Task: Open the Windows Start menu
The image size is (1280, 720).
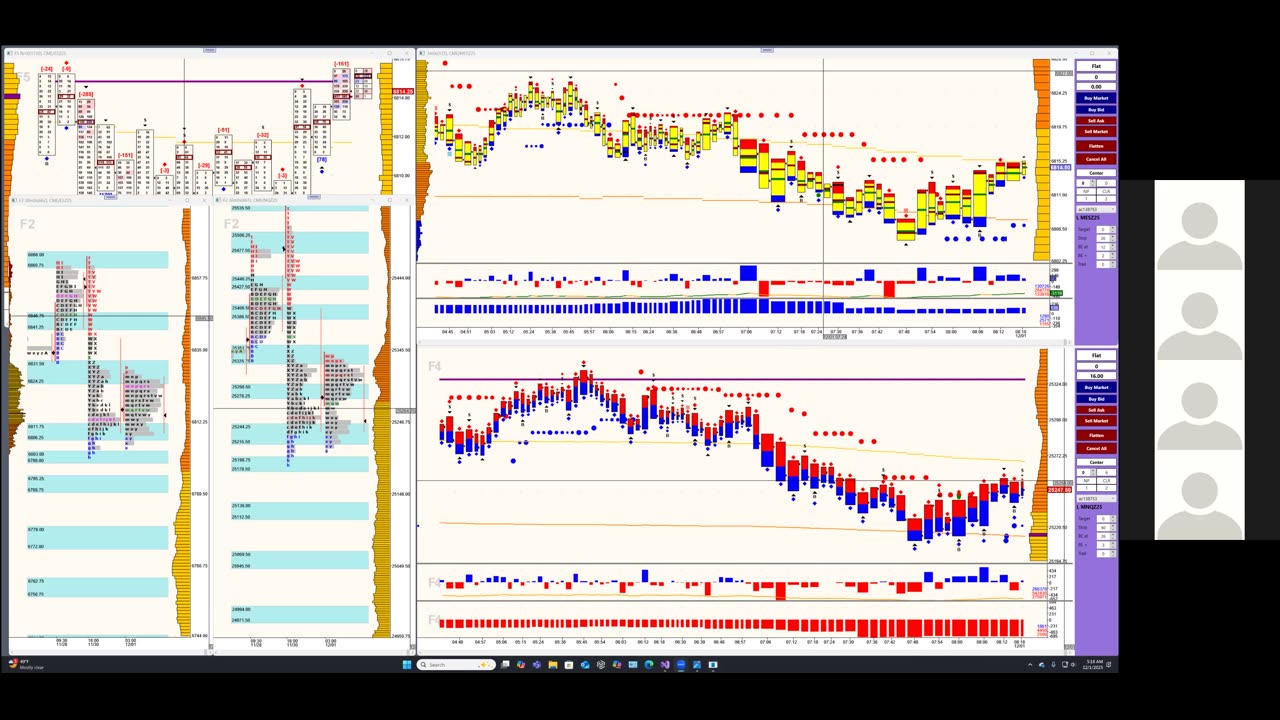Action: [x=408, y=664]
